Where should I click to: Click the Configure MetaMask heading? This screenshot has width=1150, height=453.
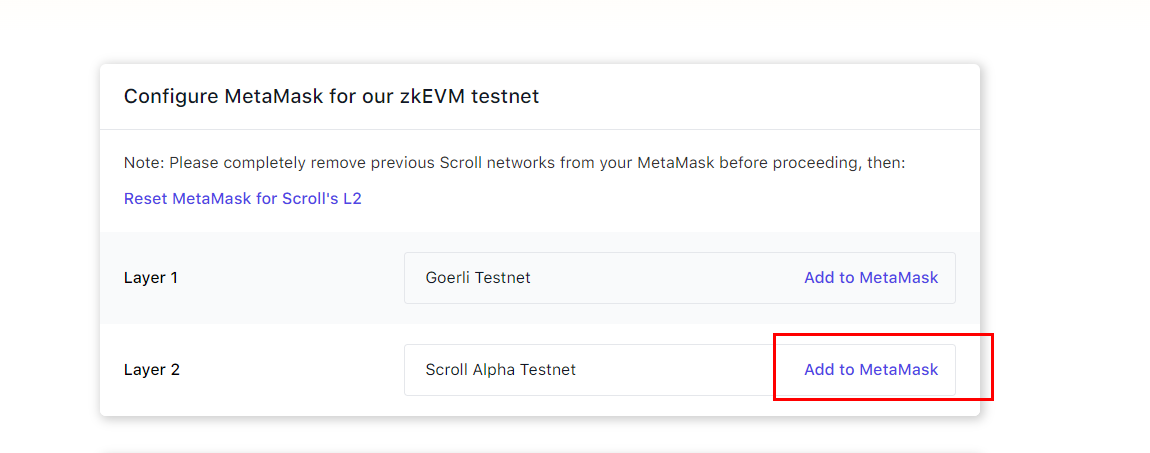pyautogui.click(x=331, y=97)
